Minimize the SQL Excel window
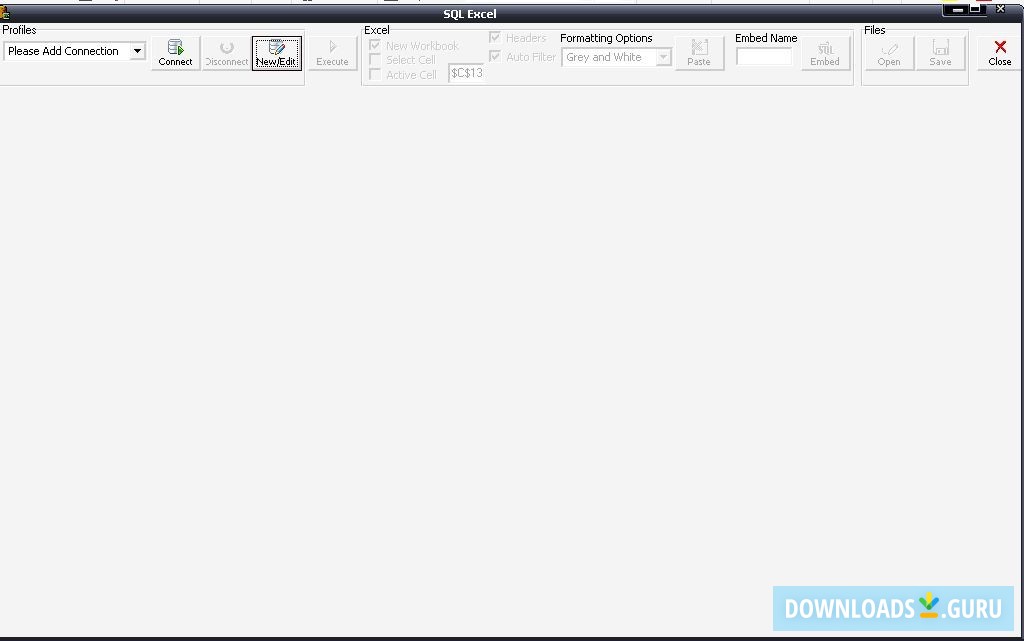 [958, 9]
